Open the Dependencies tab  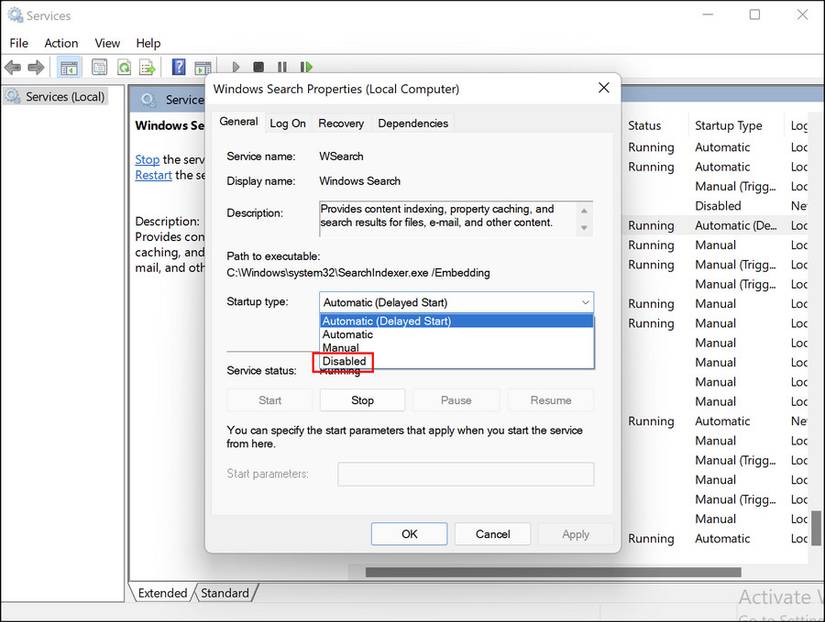pyautogui.click(x=413, y=123)
